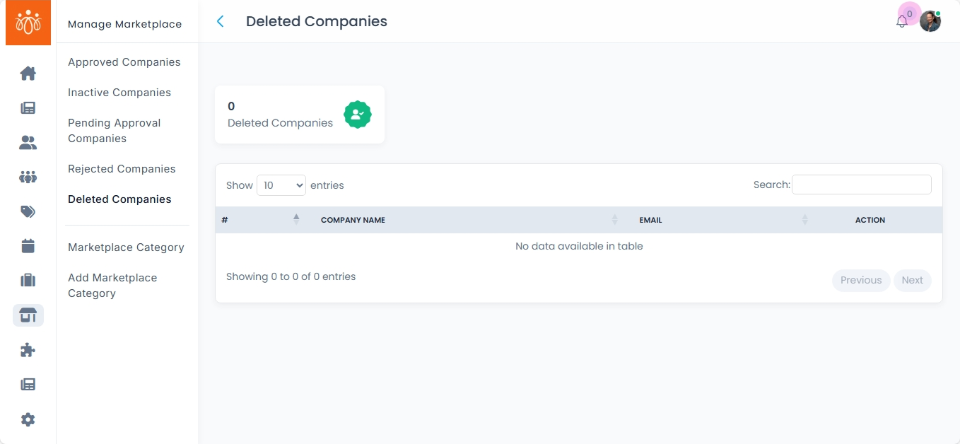
Task: Open the calendar icon in sidebar
Action: point(28,246)
